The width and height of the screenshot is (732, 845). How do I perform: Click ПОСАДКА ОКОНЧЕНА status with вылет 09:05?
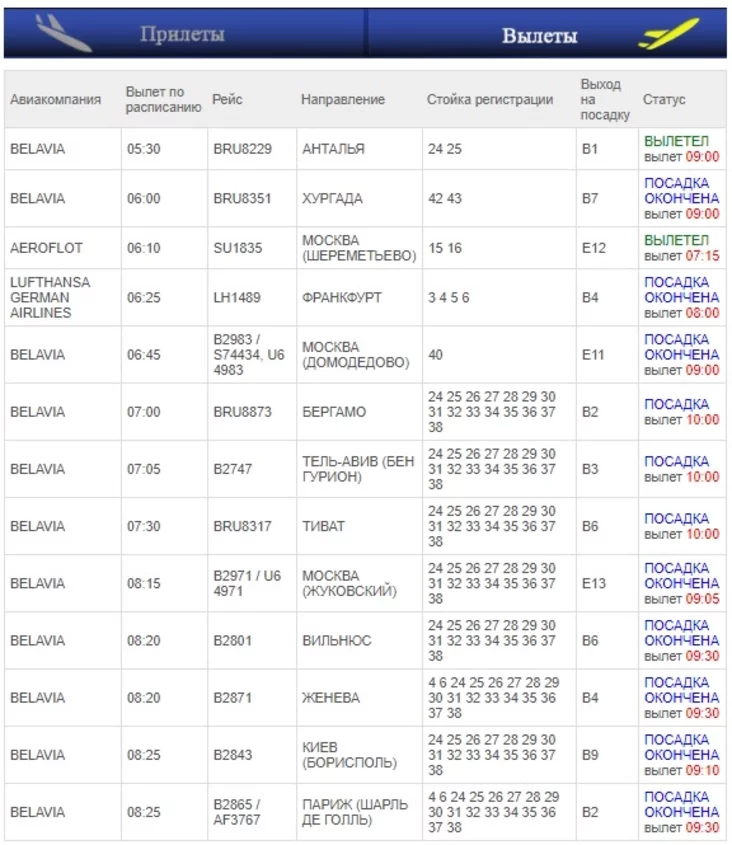tap(681, 583)
